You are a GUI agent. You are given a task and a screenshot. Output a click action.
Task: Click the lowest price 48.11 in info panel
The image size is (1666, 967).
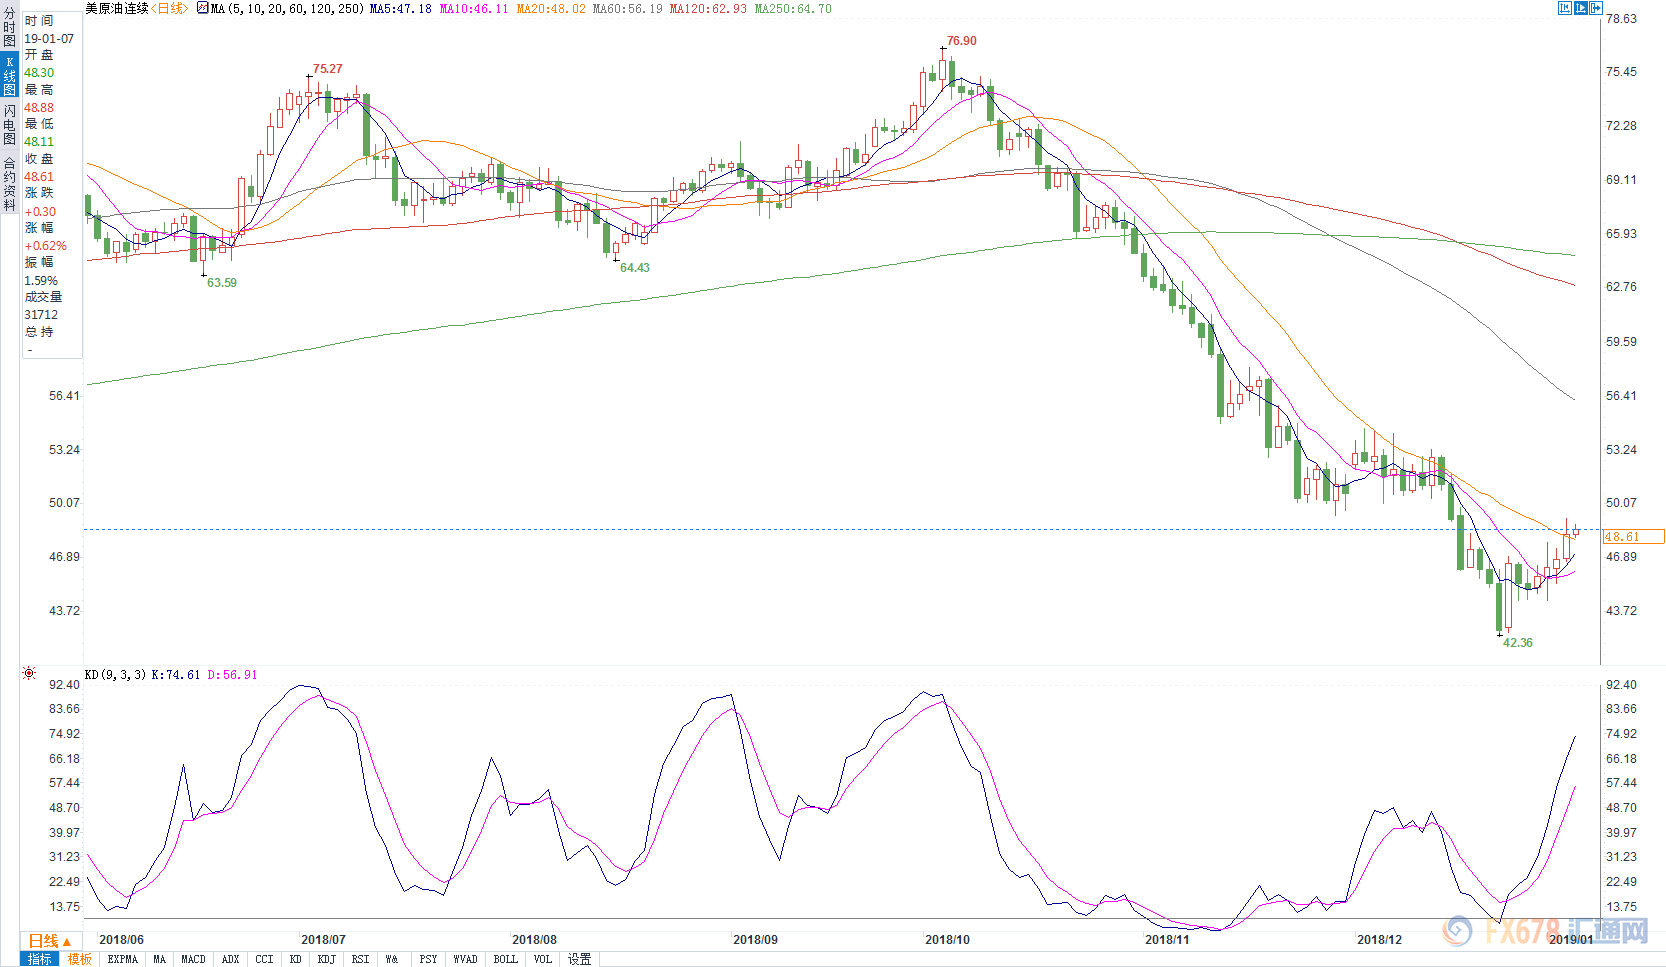(39, 142)
